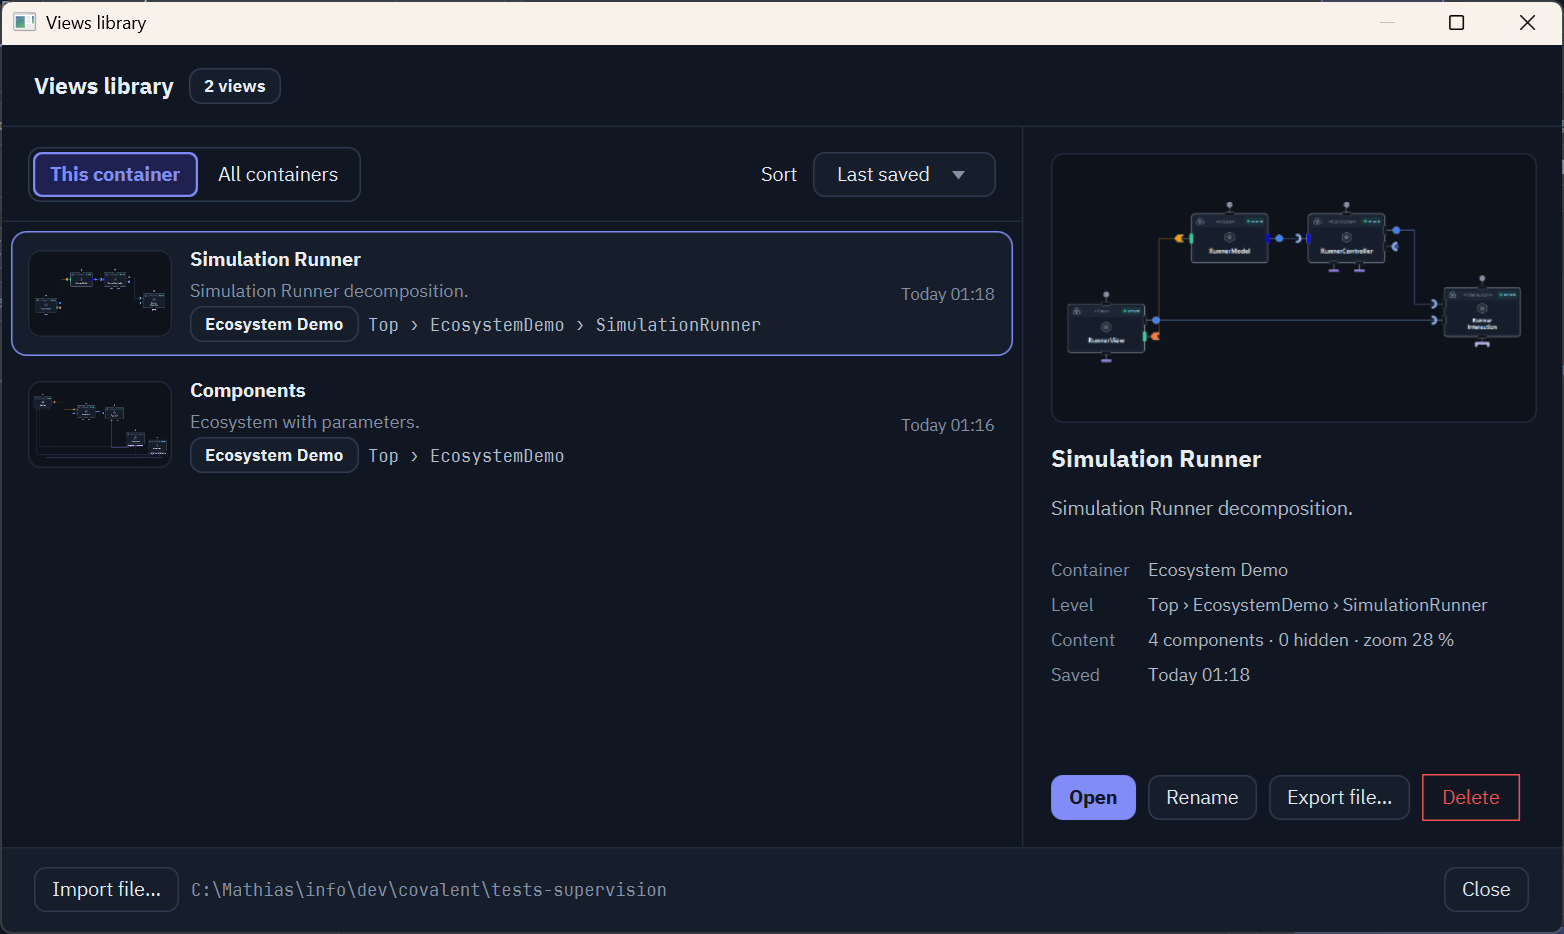
Task: Select the Components view title
Action: pos(248,390)
